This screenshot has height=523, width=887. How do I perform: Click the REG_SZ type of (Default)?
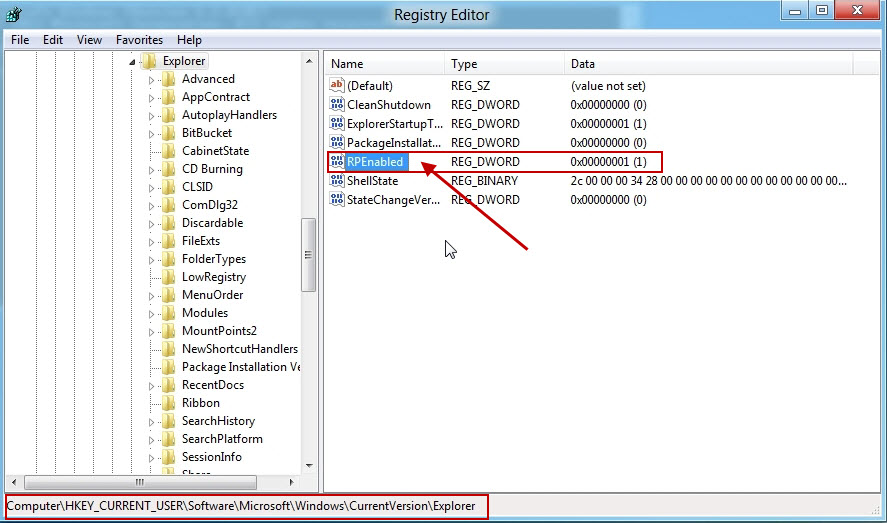470,86
